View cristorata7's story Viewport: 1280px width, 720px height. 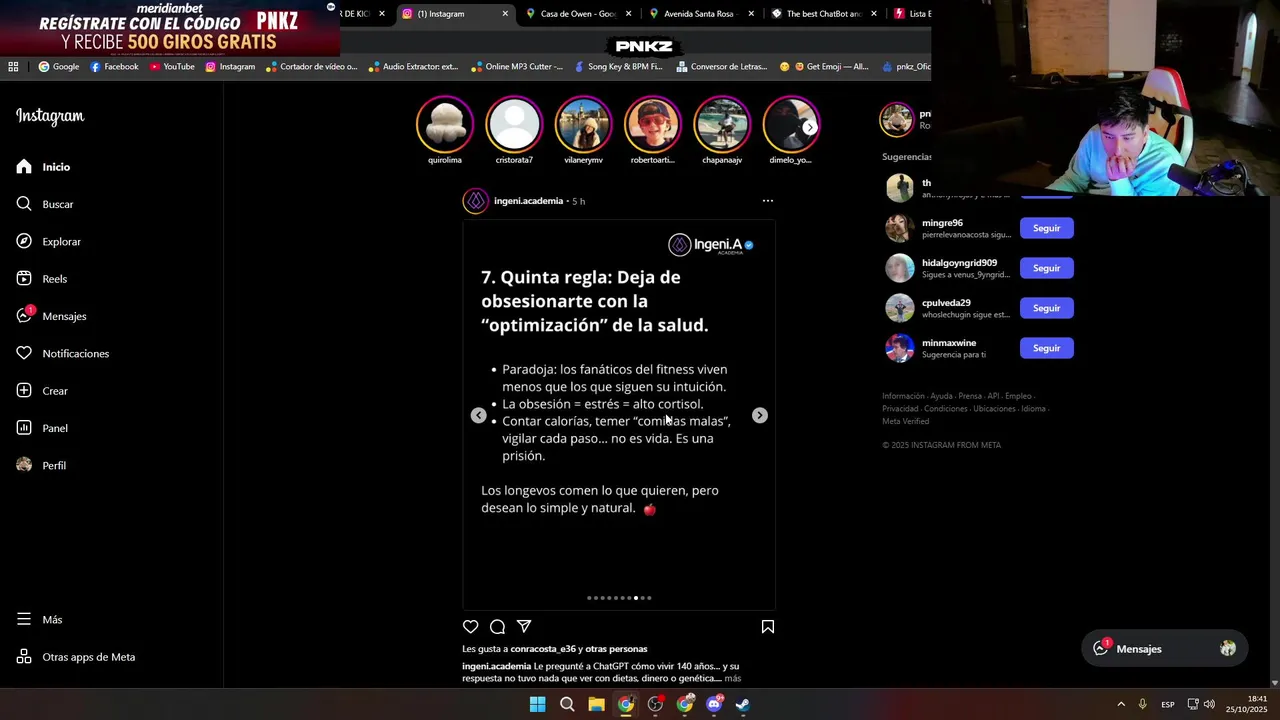point(514,130)
